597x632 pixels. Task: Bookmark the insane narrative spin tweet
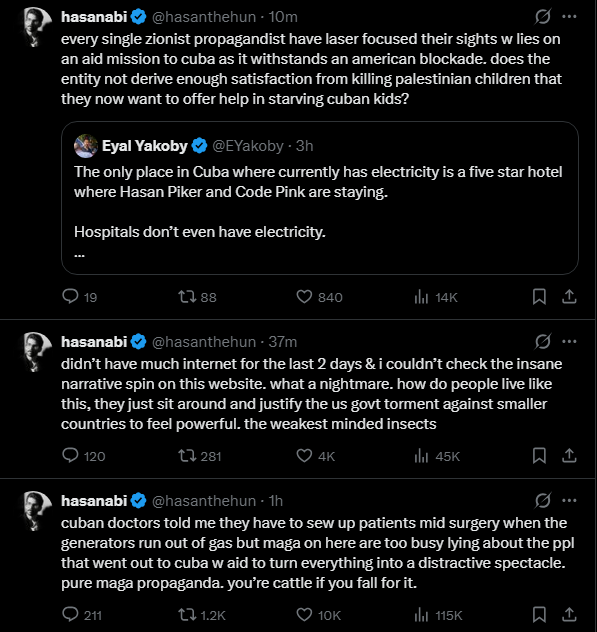(539, 456)
